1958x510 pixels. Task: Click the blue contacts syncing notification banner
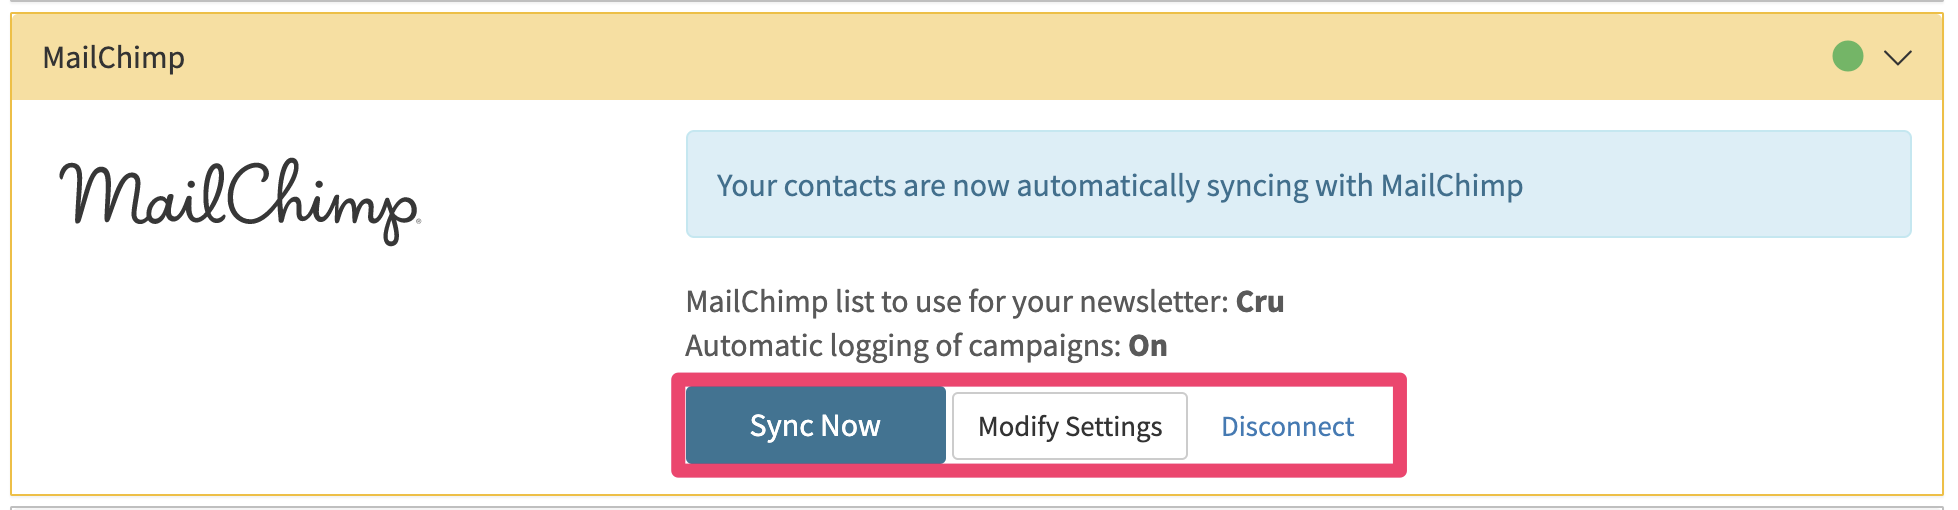(1298, 184)
